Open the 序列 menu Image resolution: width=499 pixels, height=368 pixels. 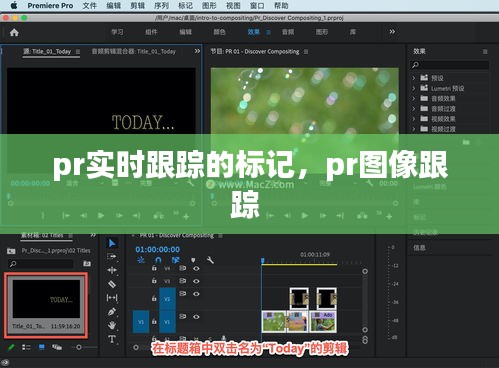161,6
